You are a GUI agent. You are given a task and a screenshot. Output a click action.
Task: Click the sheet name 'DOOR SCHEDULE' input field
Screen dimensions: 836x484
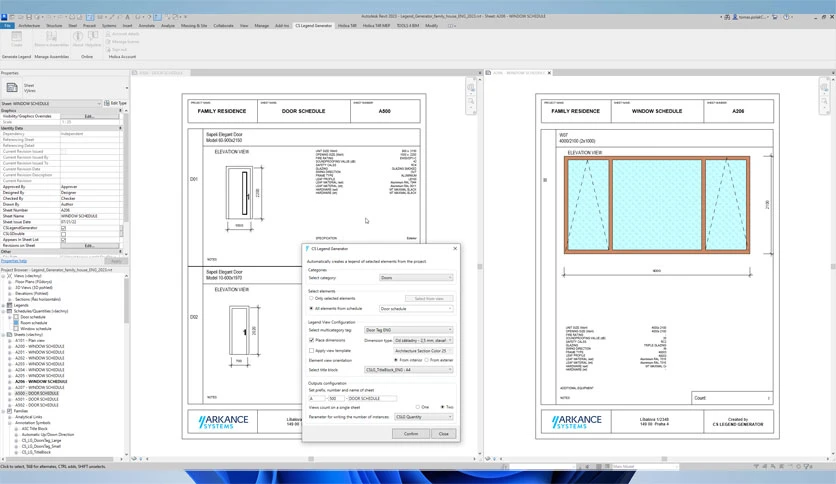(x=372, y=399)
